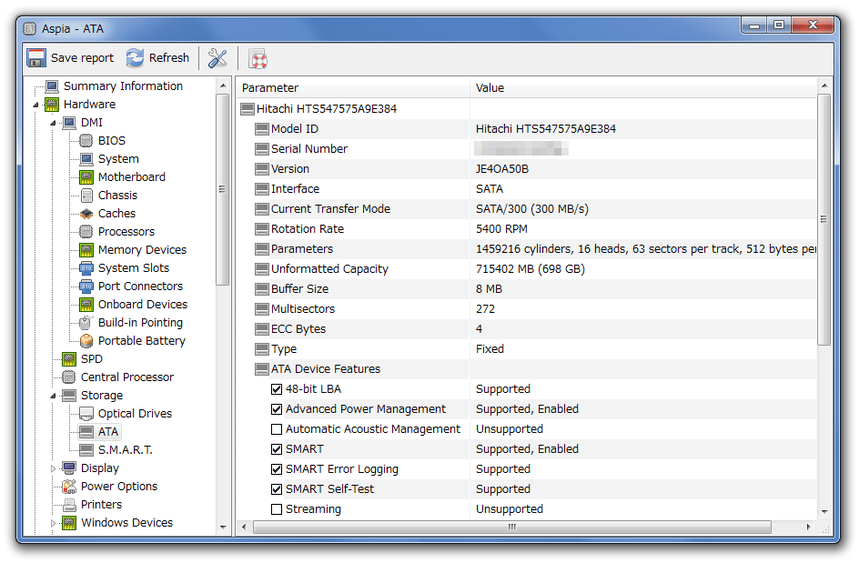Click the details list scroll down arrow
Image resolution: width=859 pixels, height=563 pixels.
824,512
